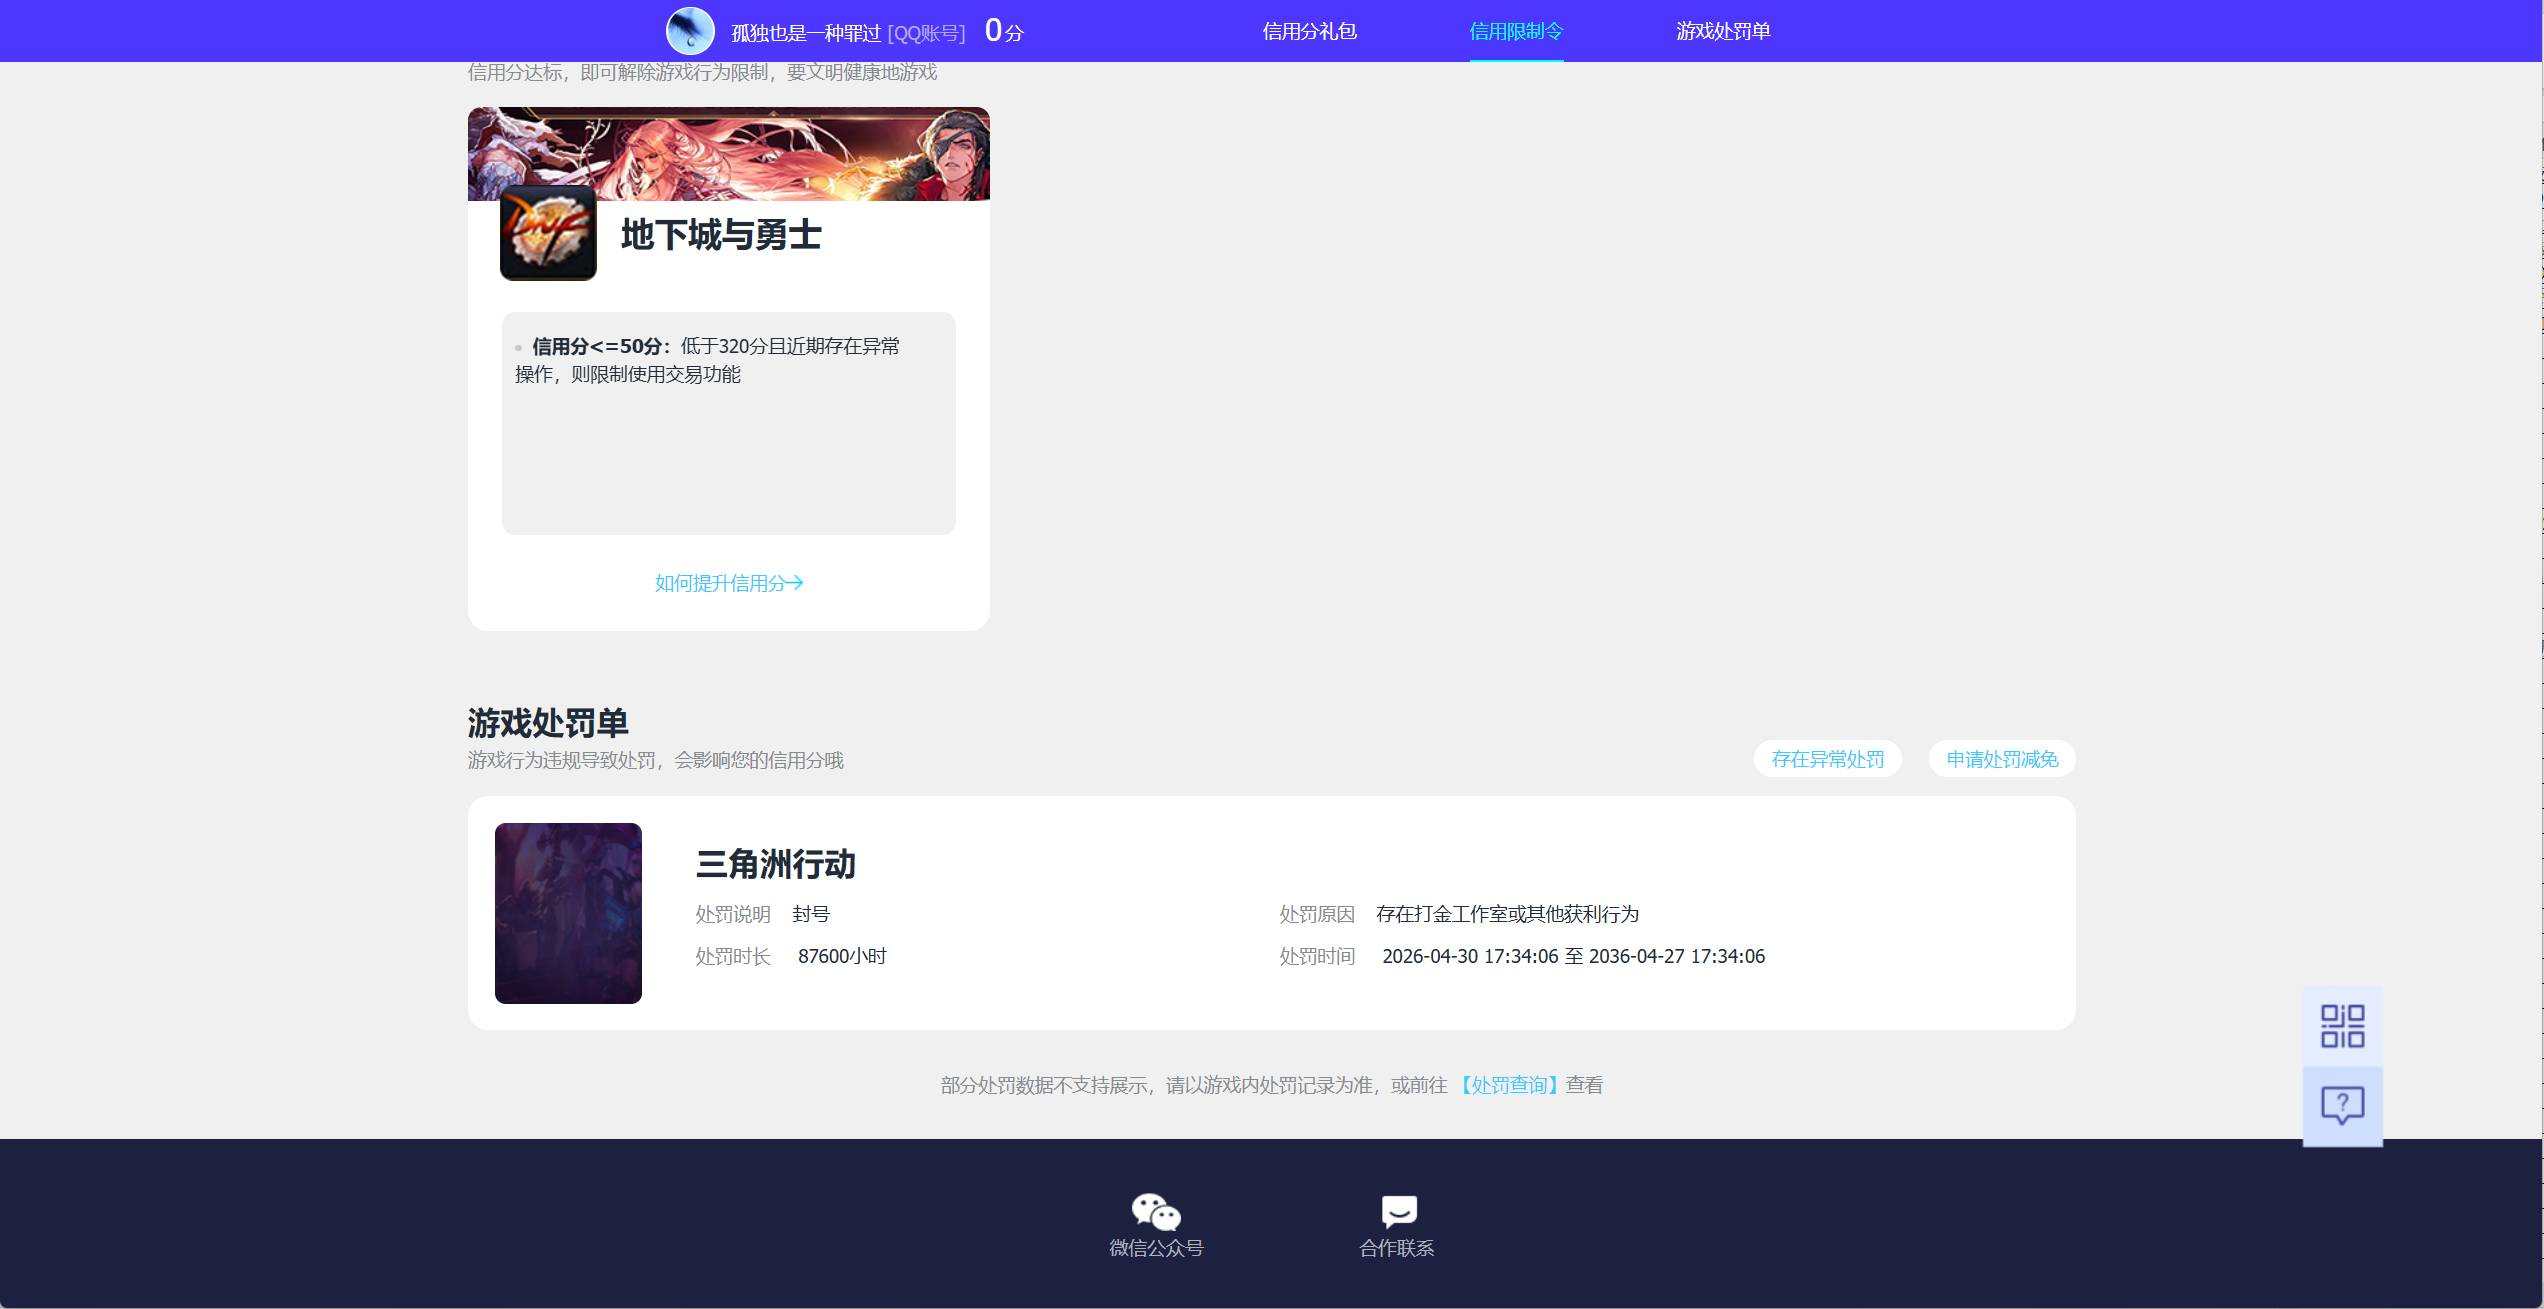
Task: Click the 如何提升信用分 link
Action: 729,583
